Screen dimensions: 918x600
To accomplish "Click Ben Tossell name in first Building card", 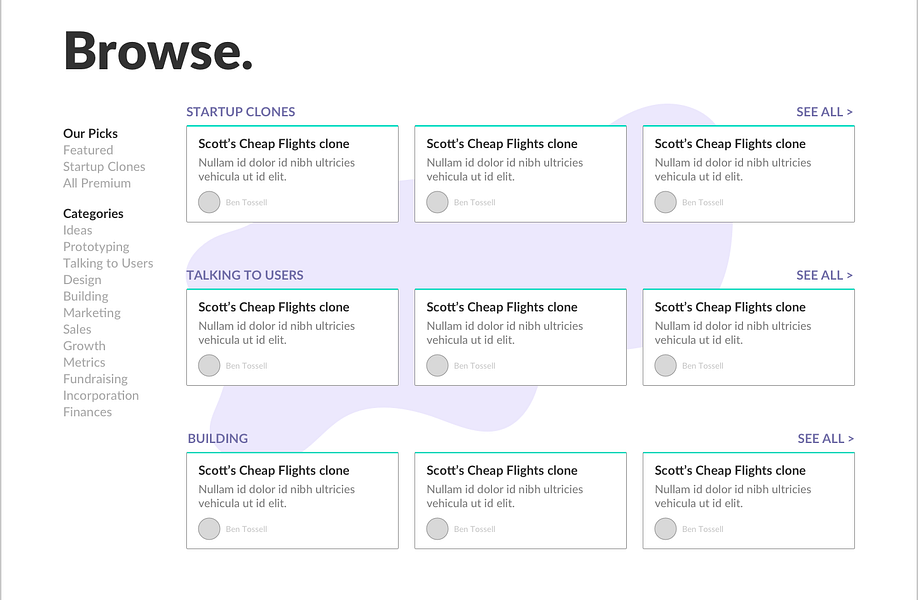I will pos(247,529).
